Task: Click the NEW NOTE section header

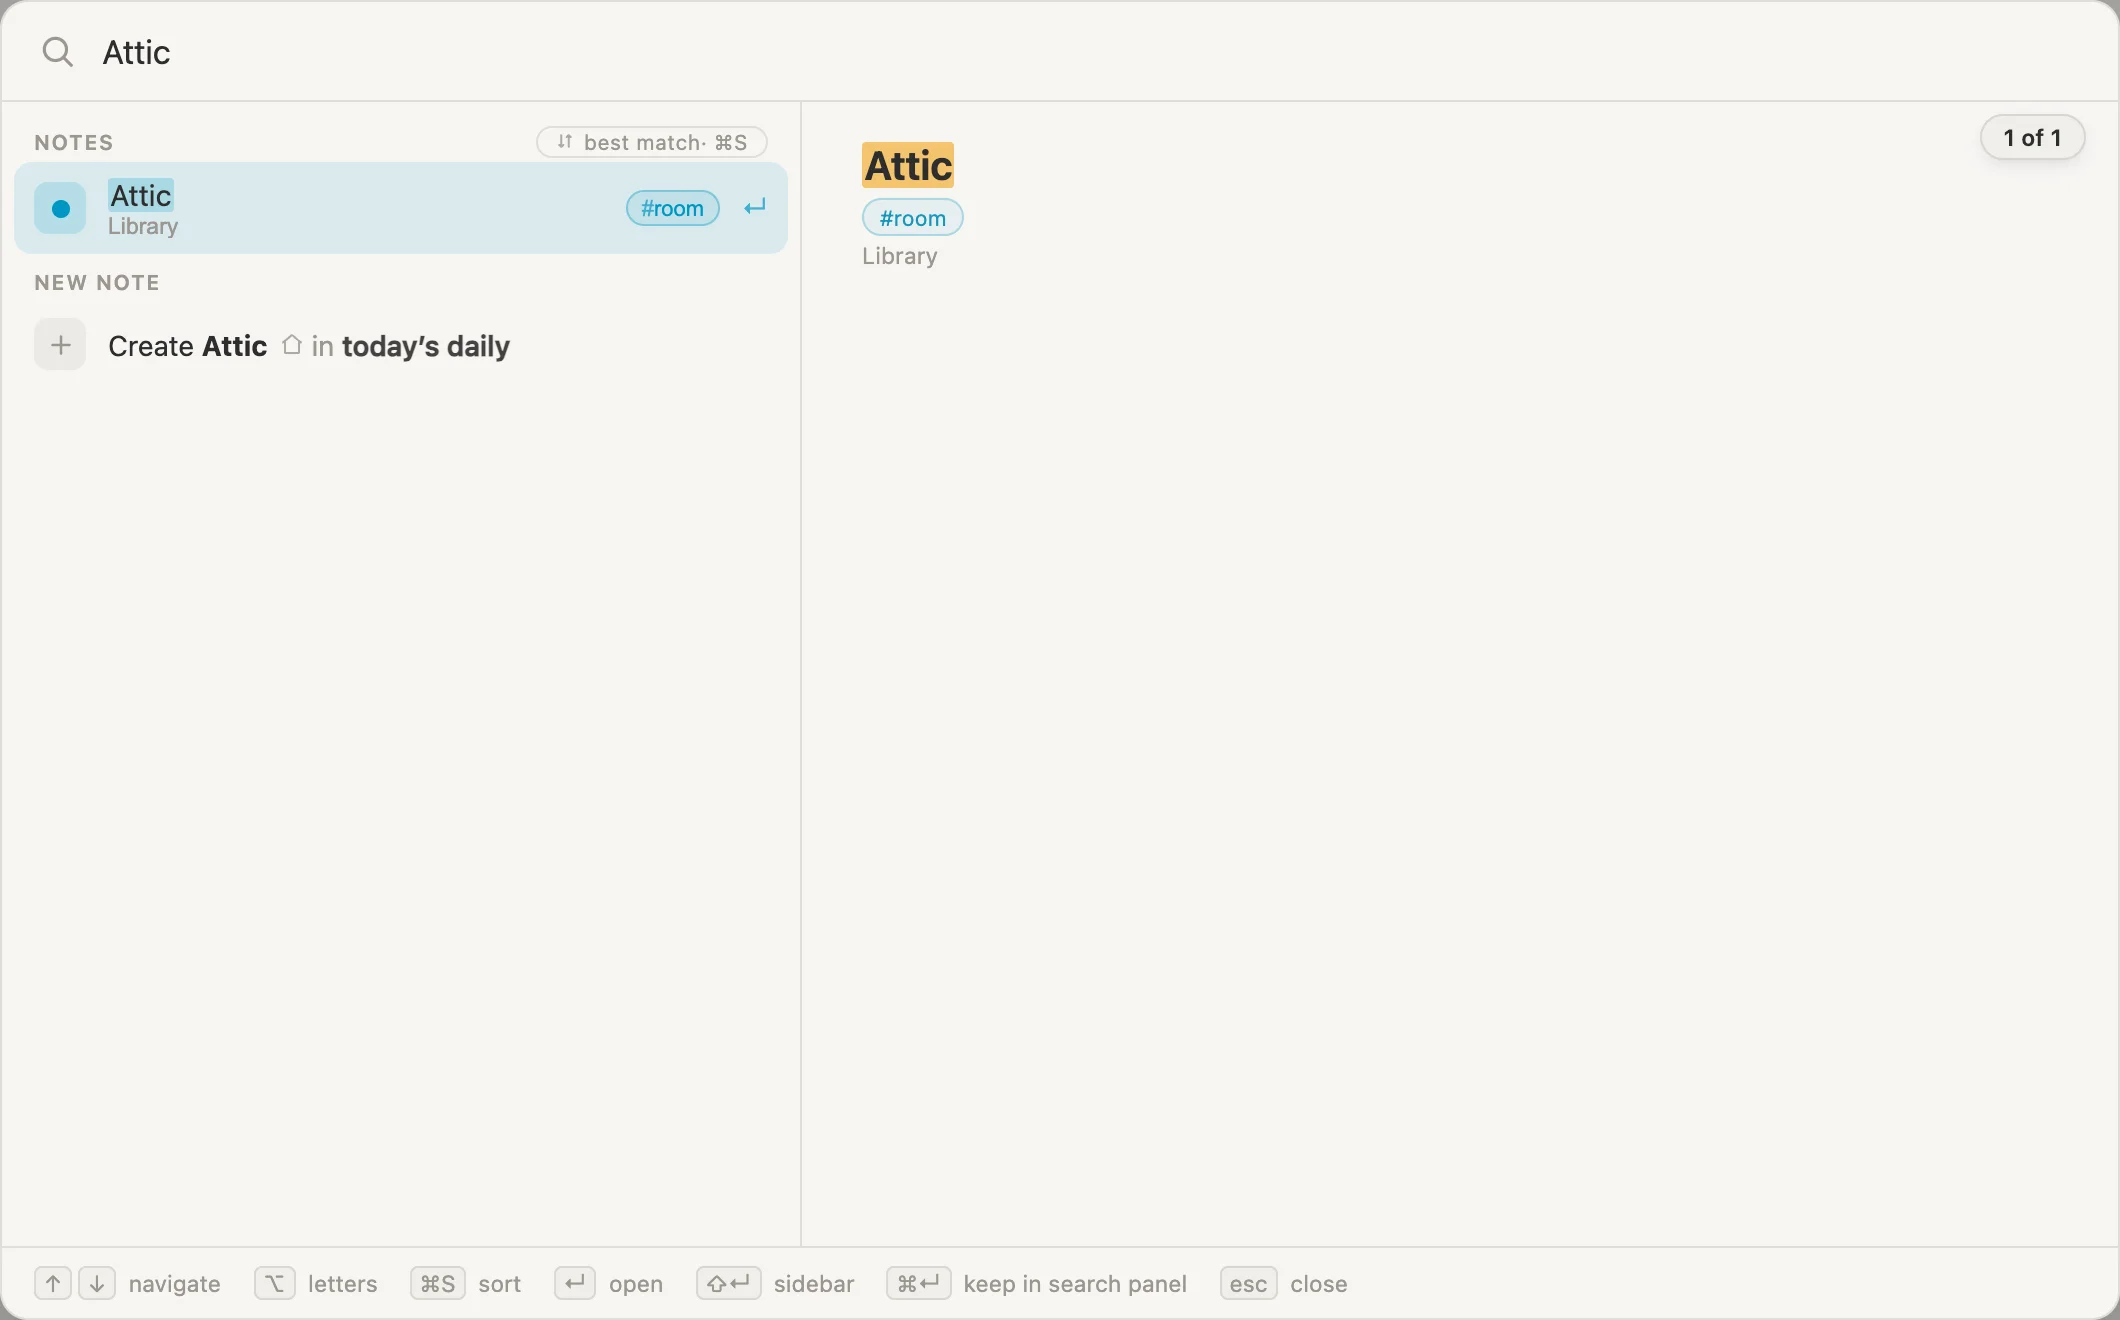Action: (97, 282)
